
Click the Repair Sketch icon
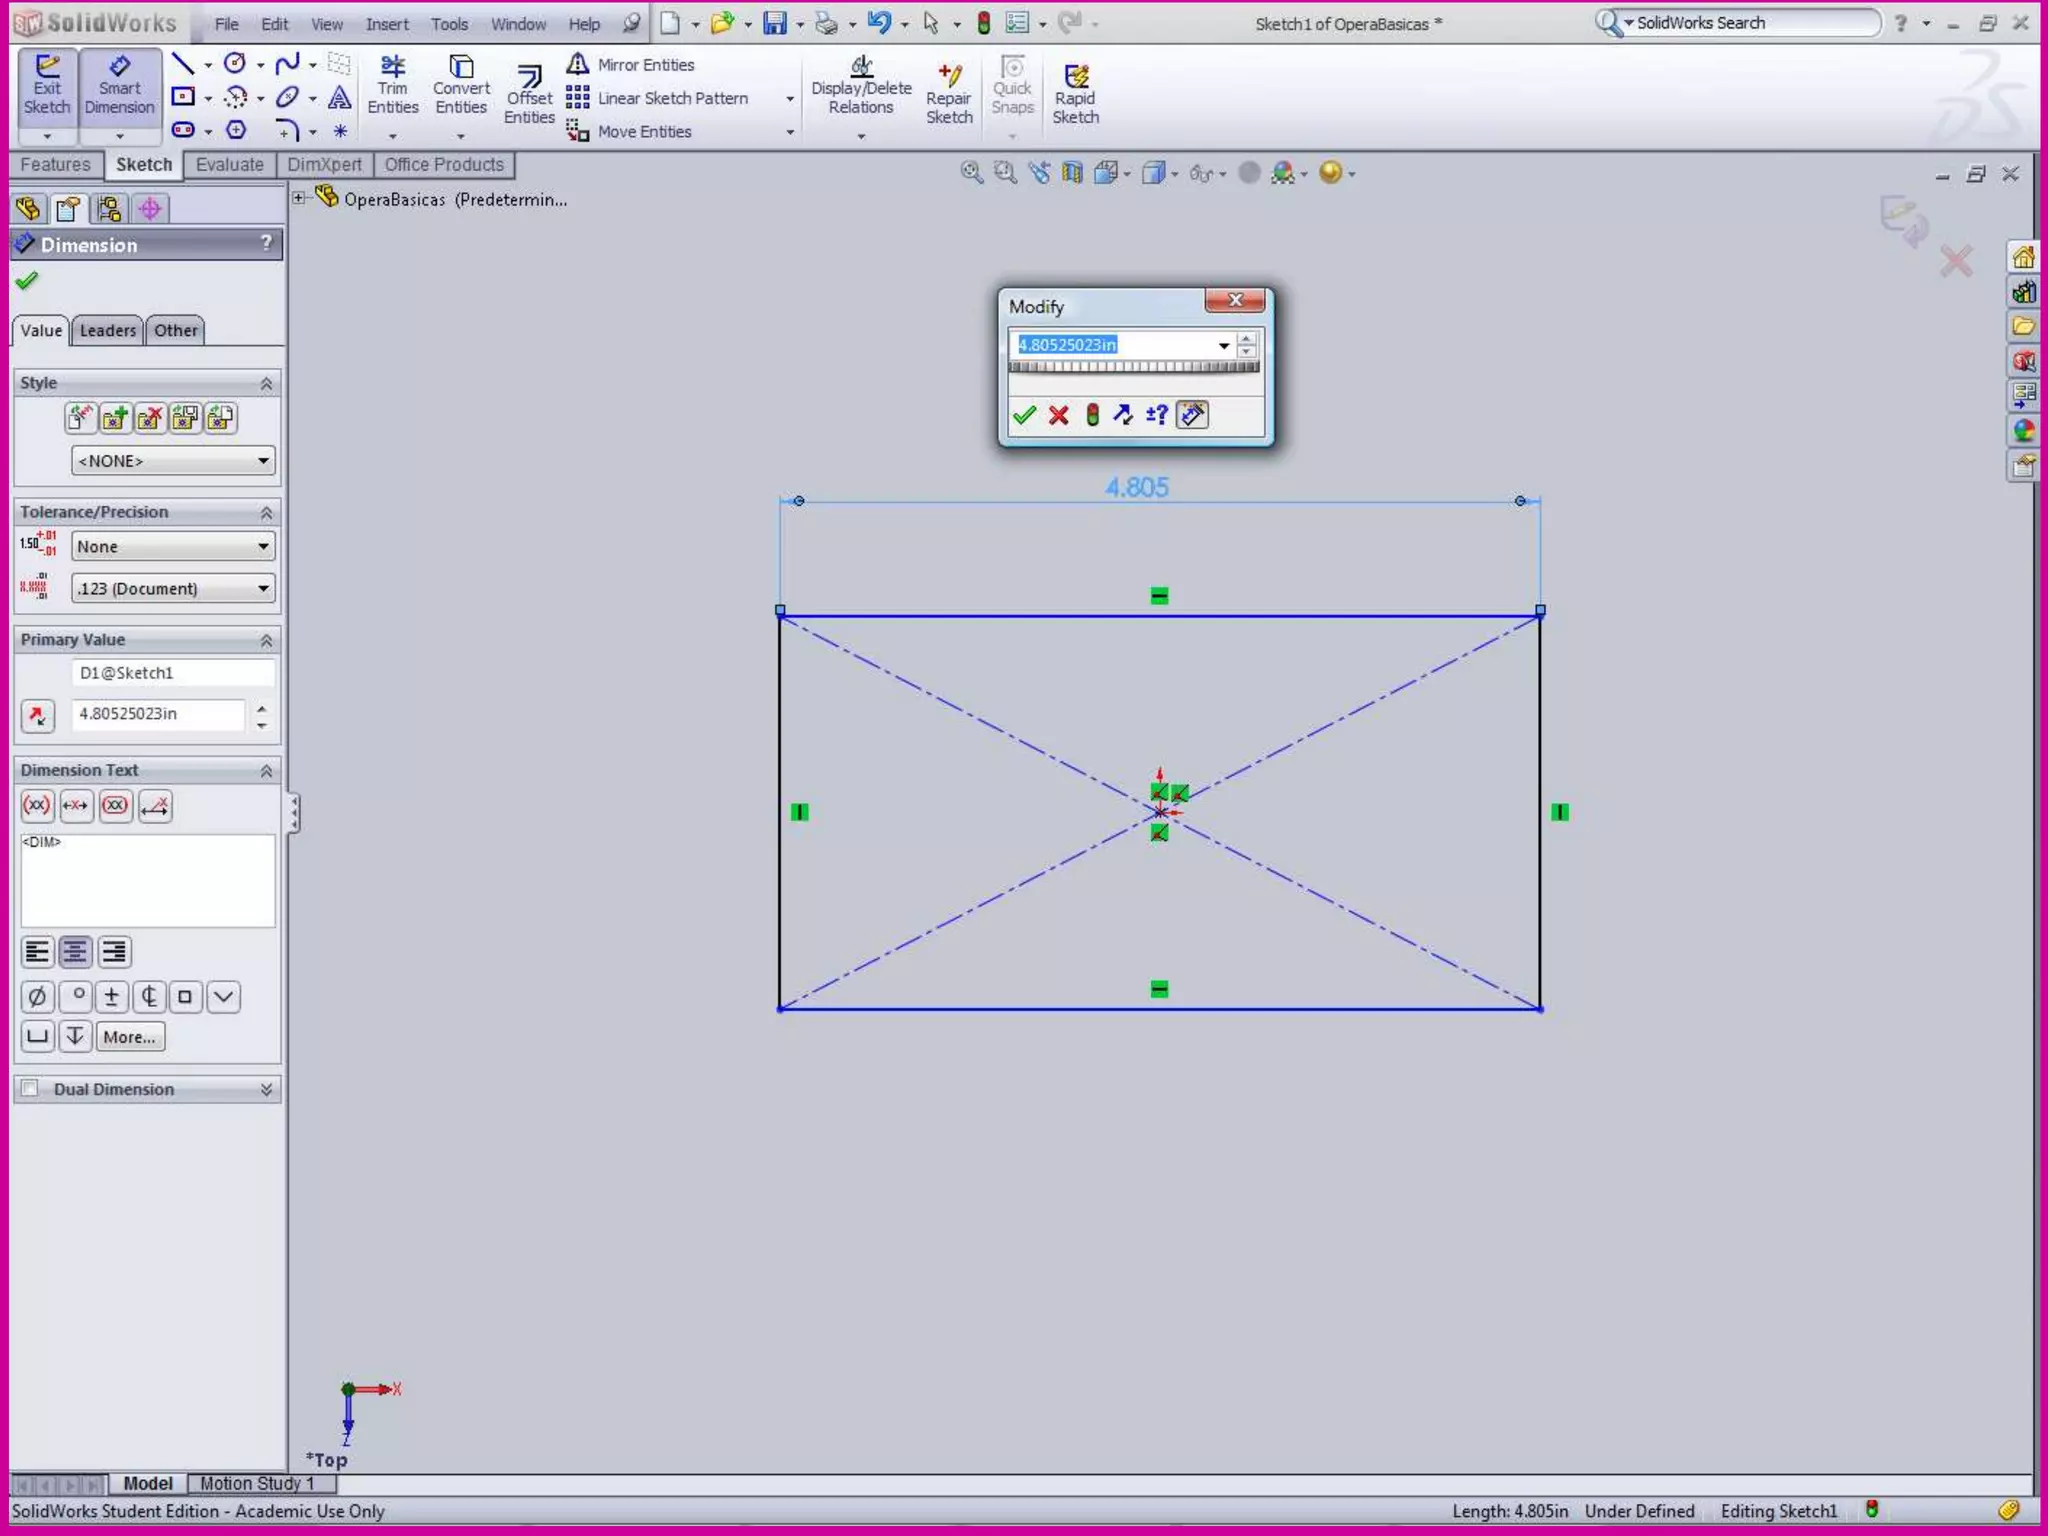point(948,94)
